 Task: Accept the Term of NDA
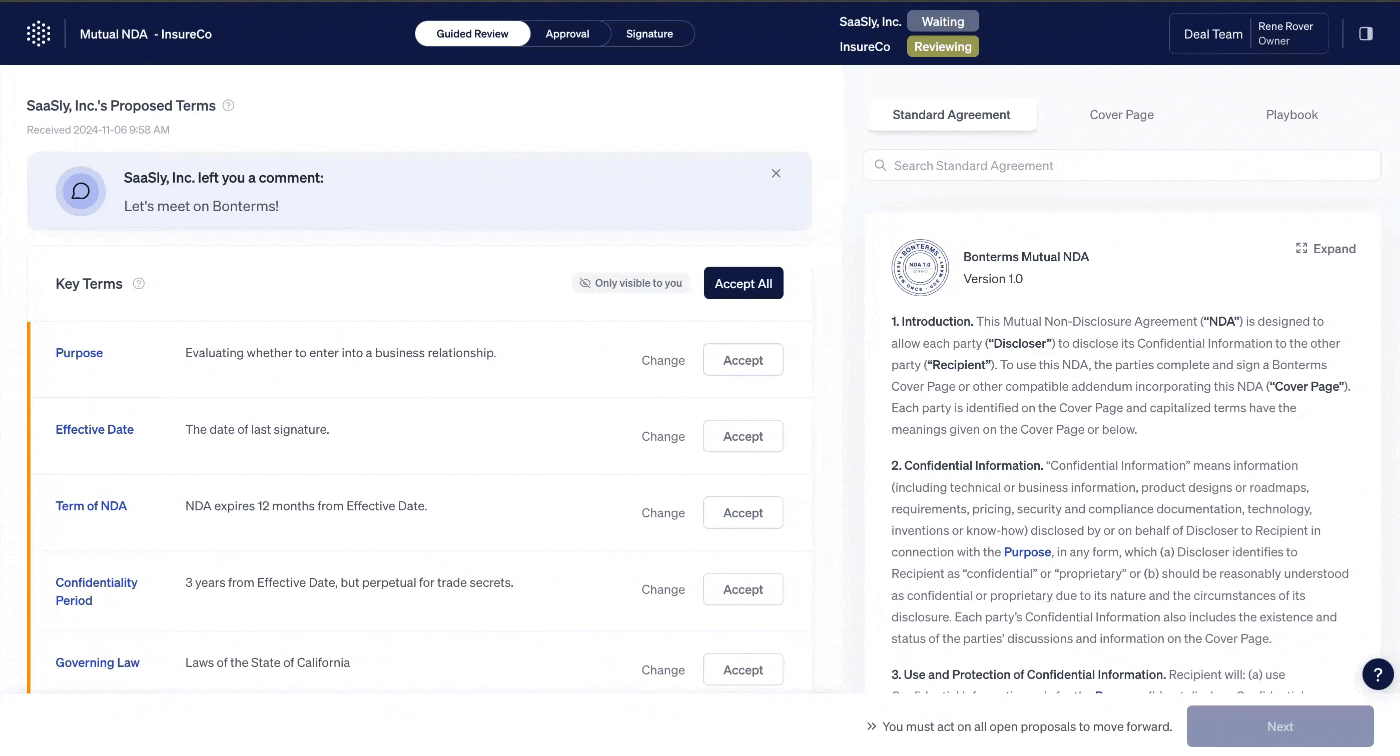click(x=743, y=513)
